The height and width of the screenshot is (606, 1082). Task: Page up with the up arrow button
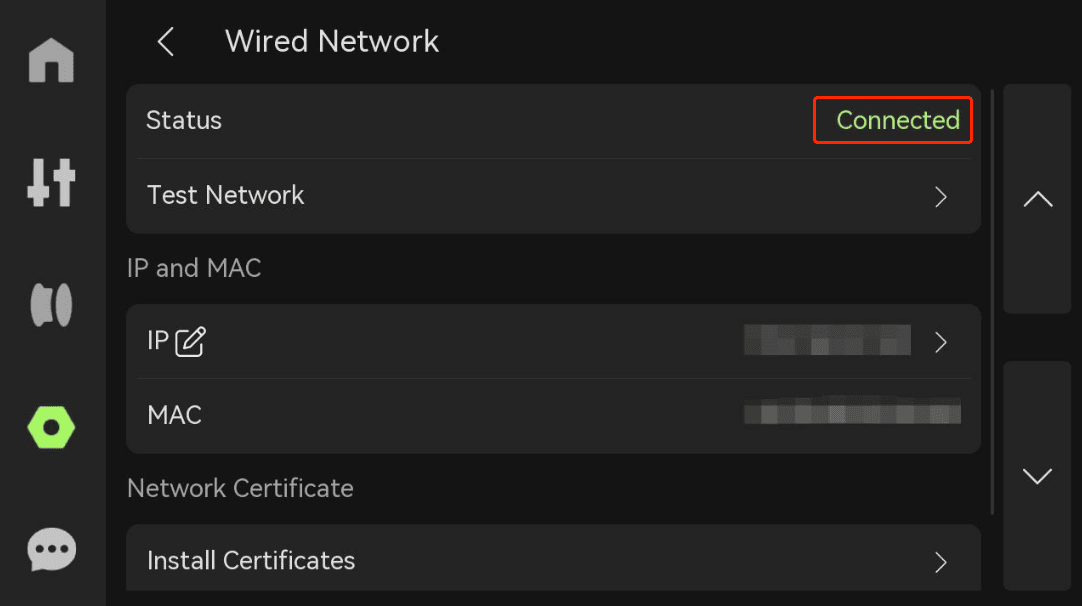coord(1037,199)
